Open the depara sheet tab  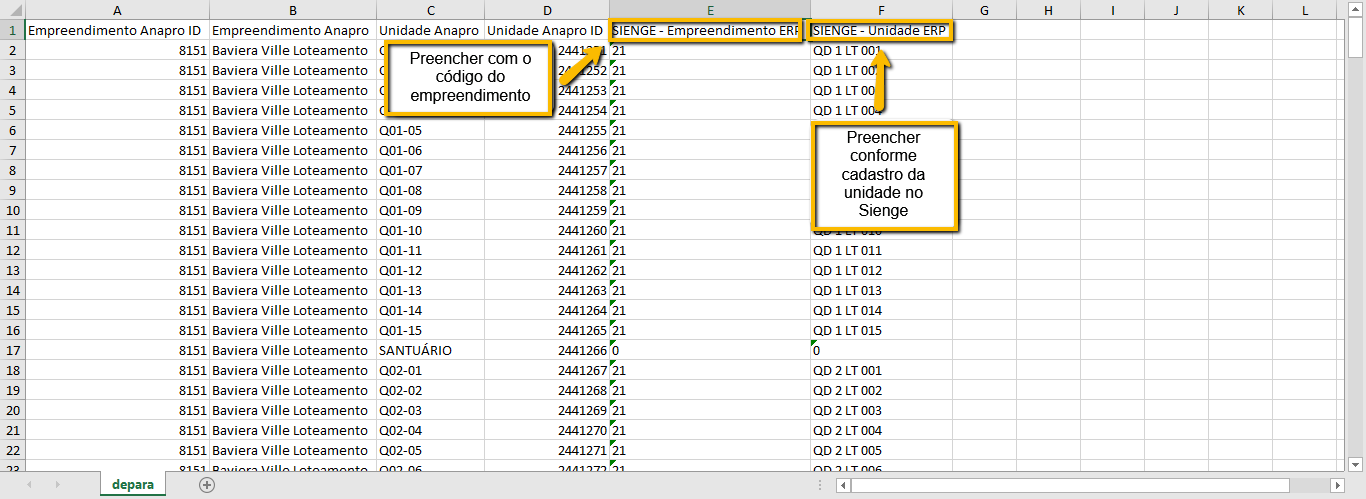click(x=133, y=485)
